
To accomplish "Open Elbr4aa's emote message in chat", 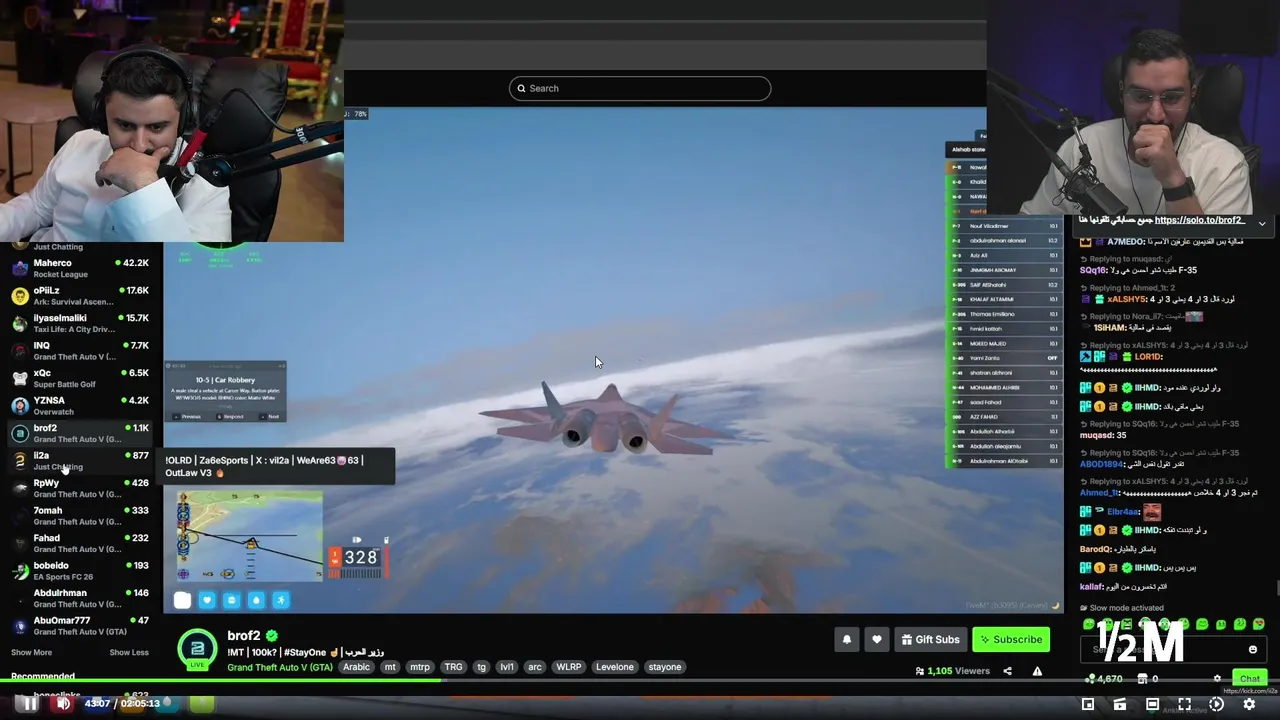I will [x=1152, y=512].
